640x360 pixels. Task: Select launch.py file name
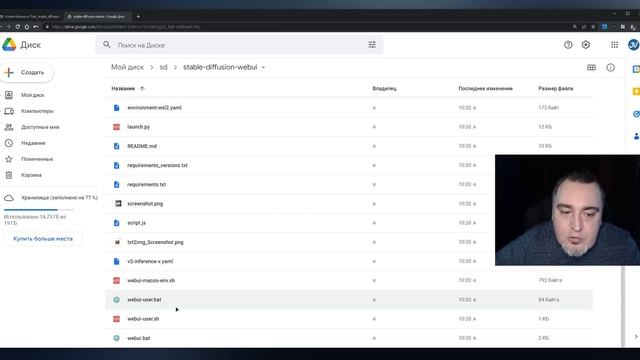[x=138, y=127]
